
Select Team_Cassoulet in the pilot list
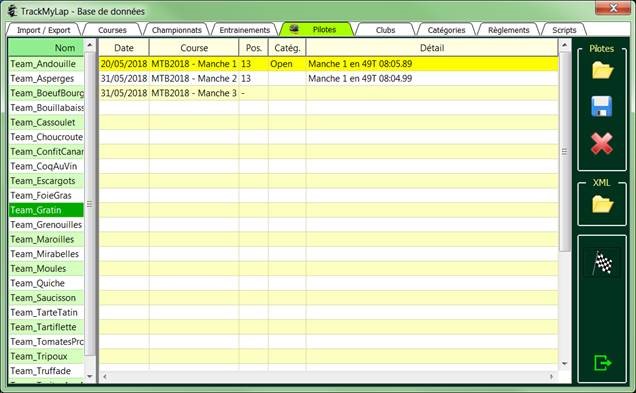[x=46, y=122]
